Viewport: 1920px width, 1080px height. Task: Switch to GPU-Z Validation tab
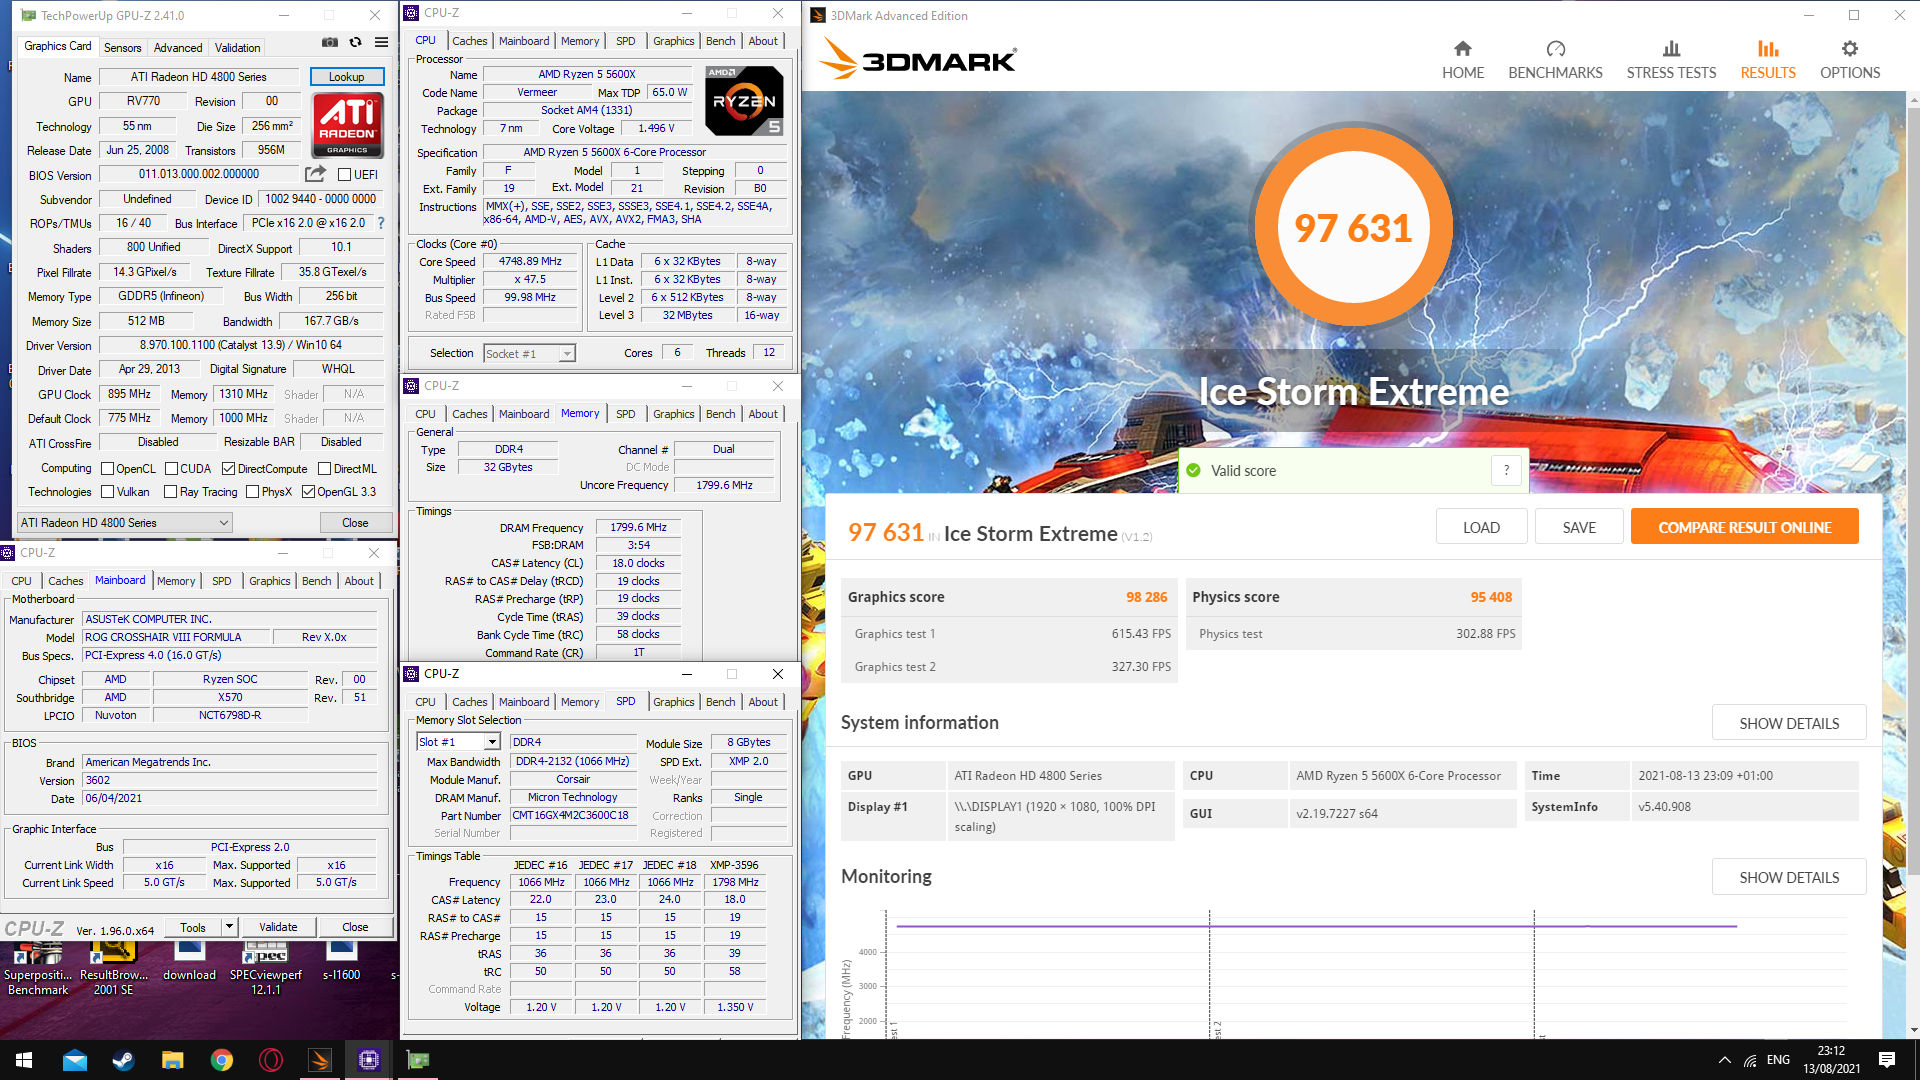point(237,47)
